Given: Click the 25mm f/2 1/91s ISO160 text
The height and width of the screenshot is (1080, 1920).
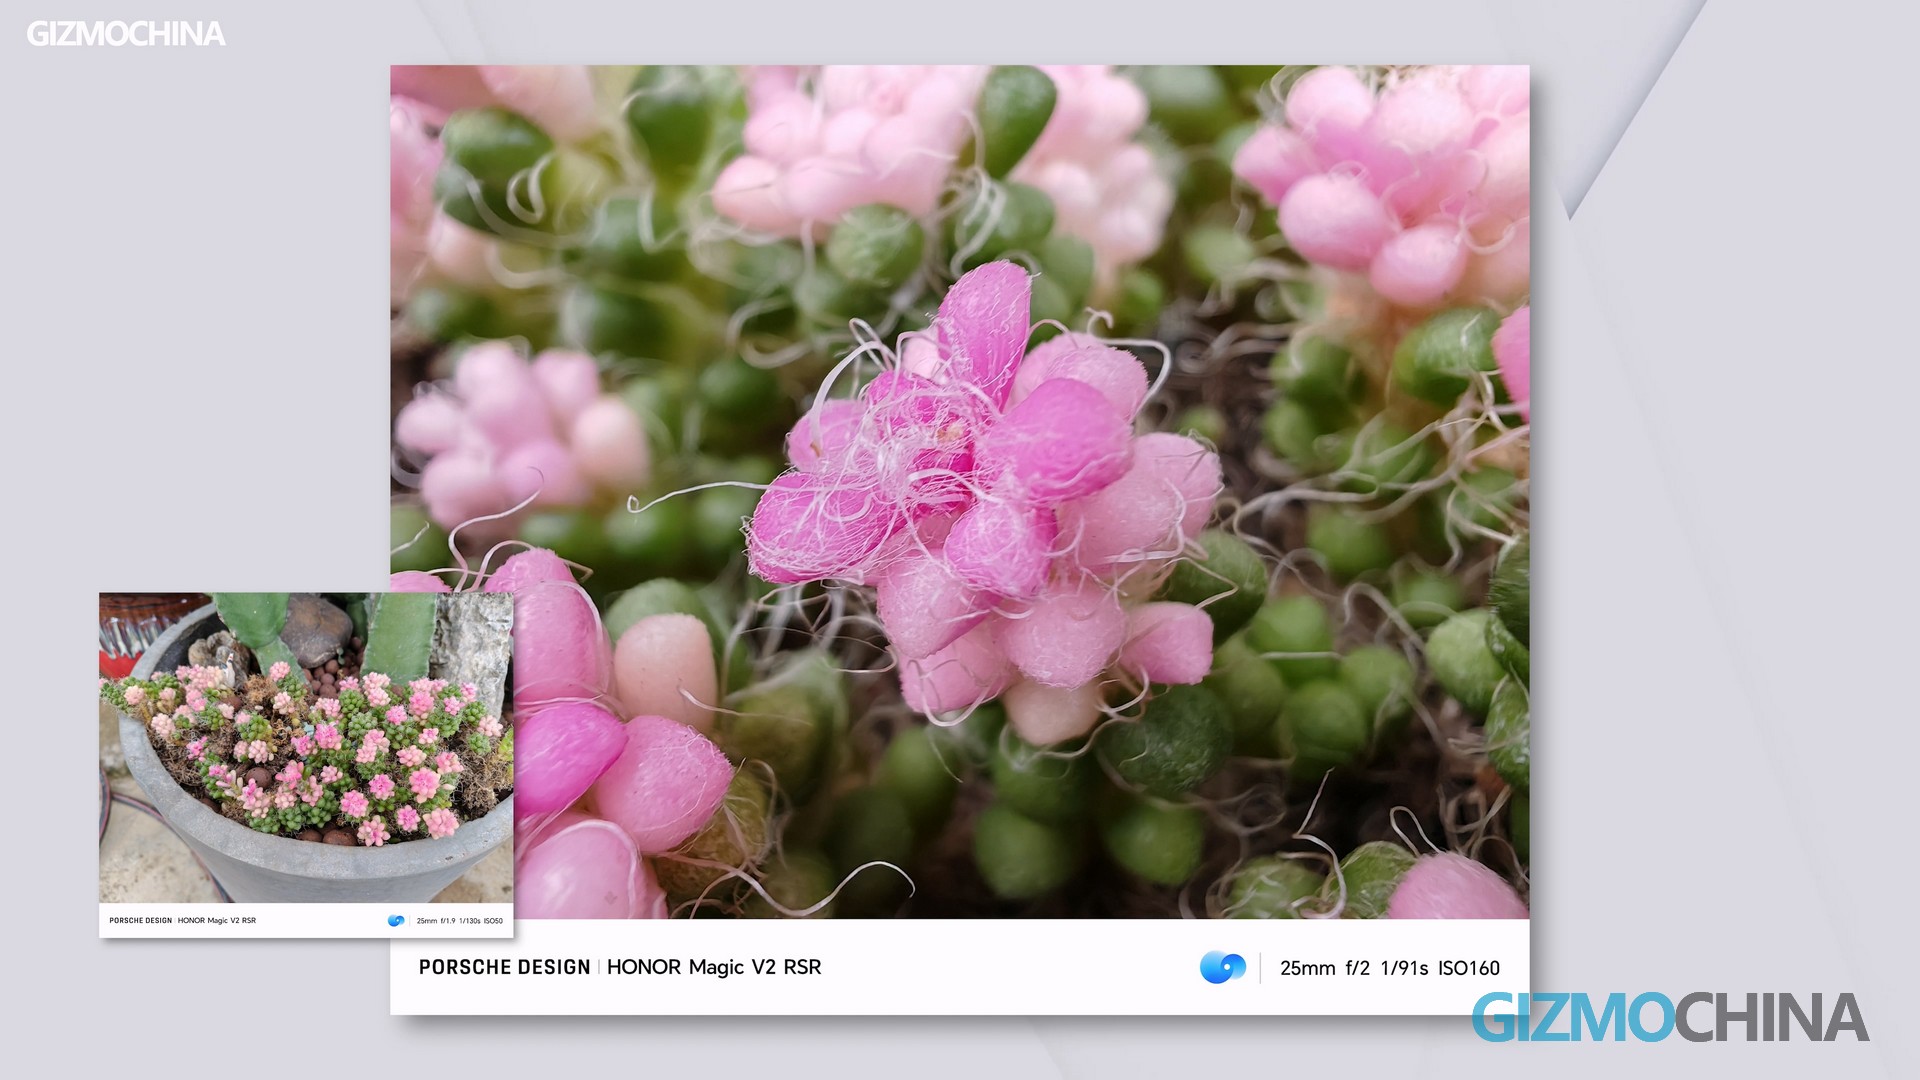Looking at the screenshot, I should (1389, 967).
